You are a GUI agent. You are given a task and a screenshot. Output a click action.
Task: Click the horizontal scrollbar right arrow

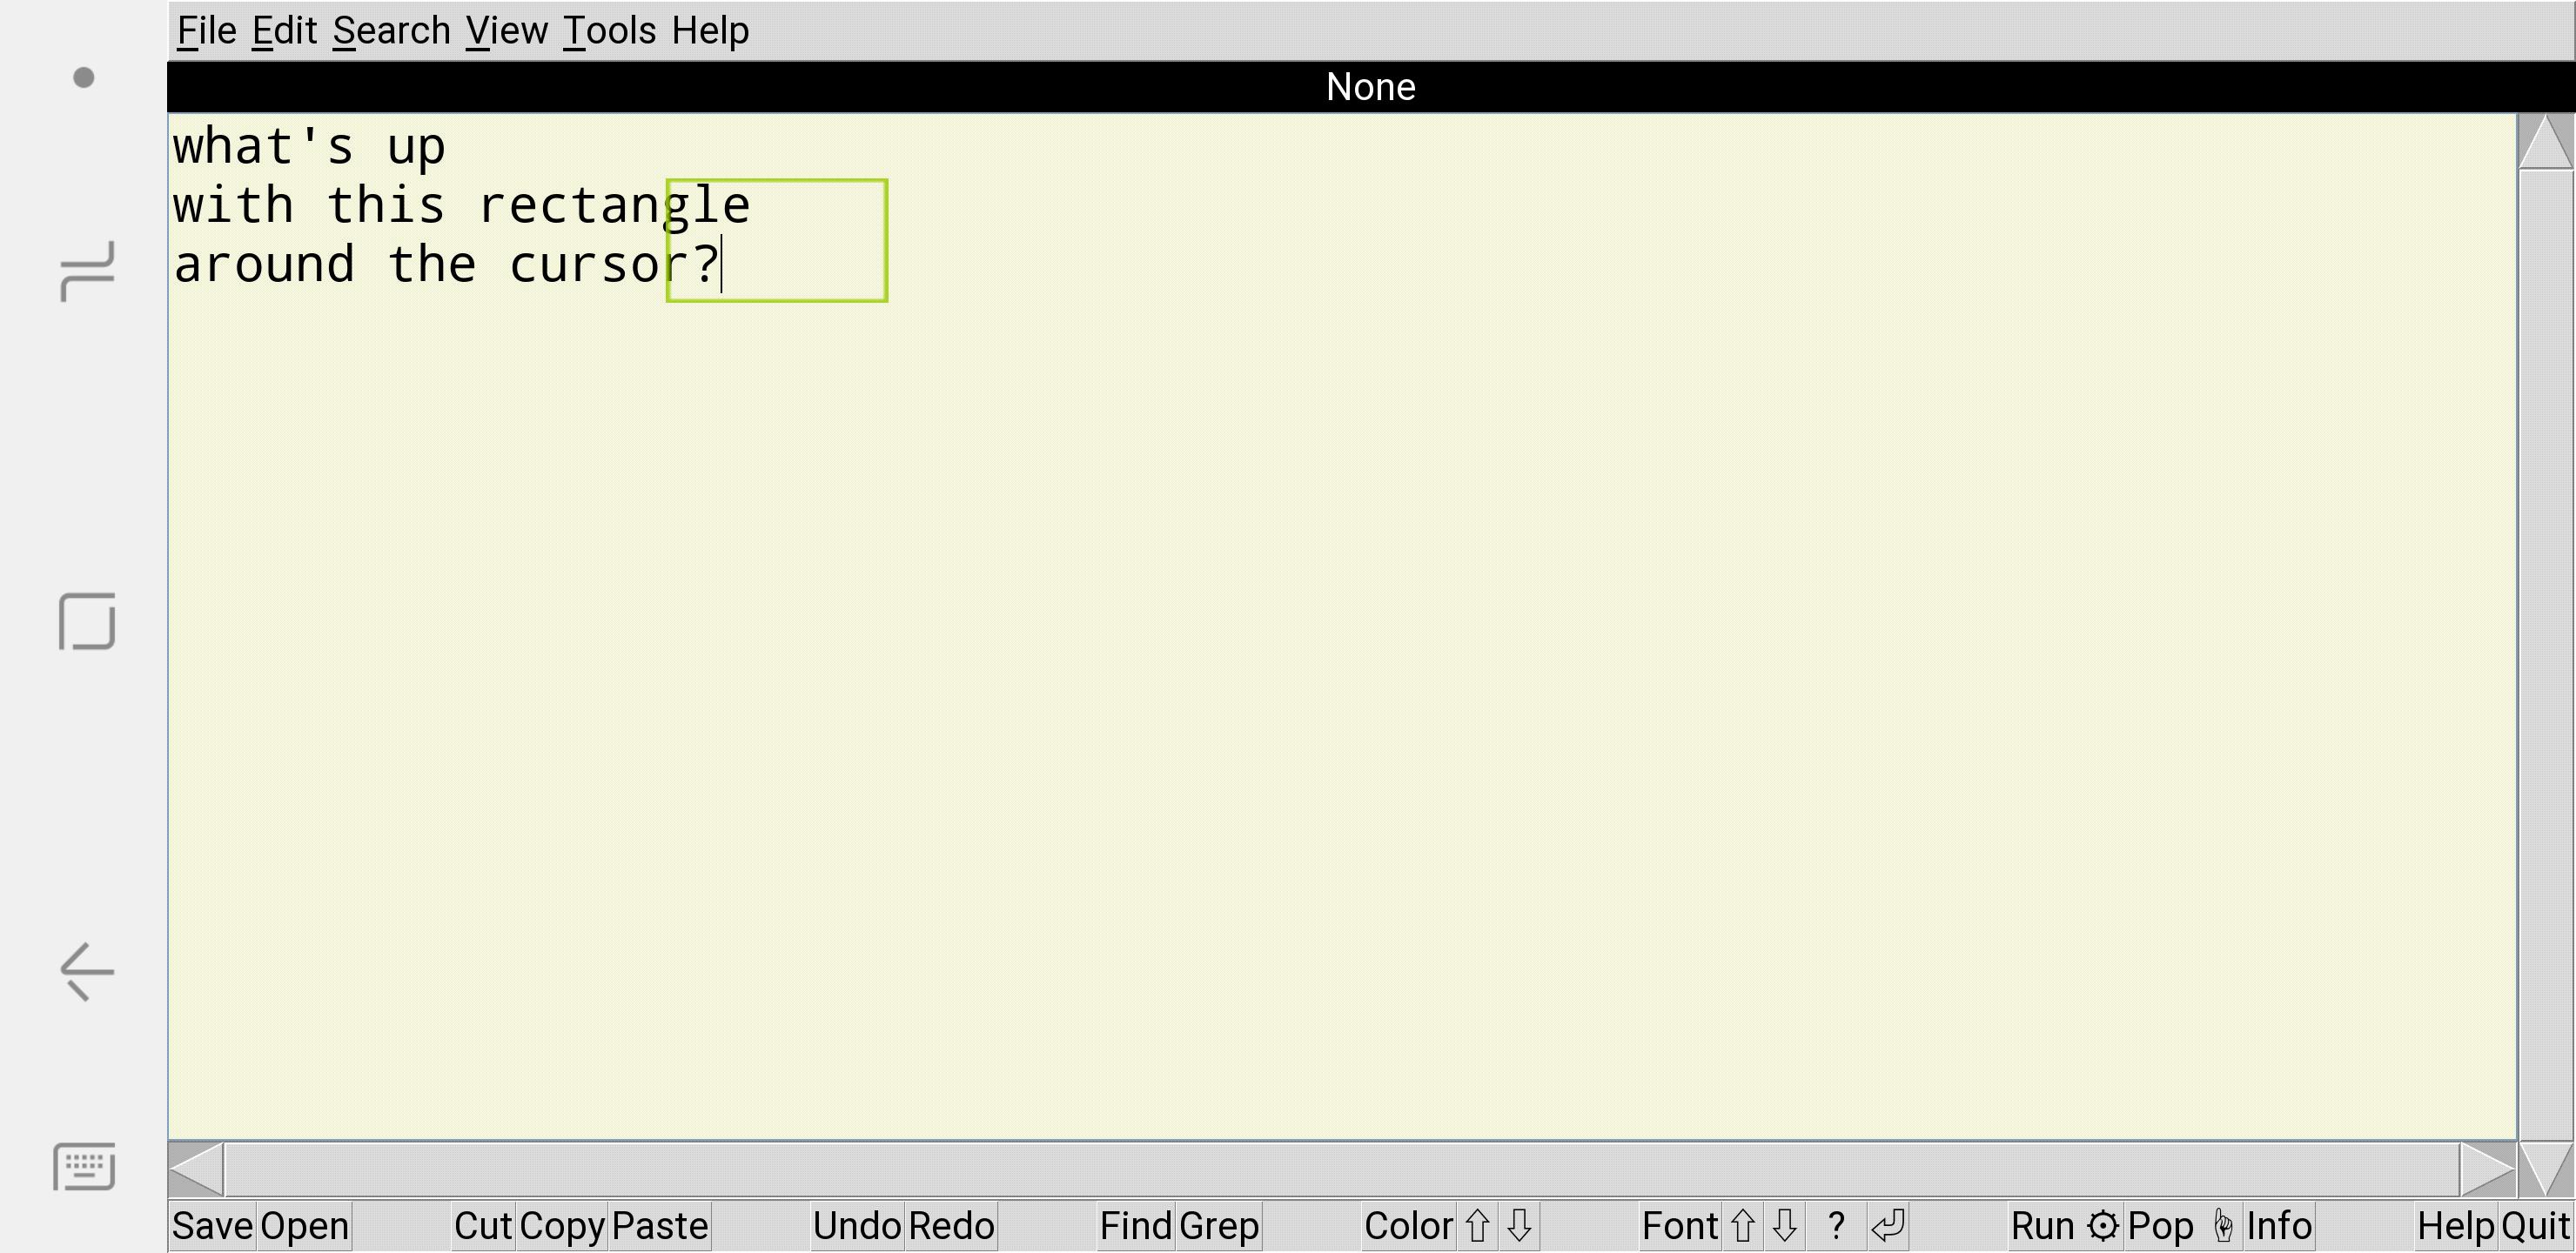point(2487,1169)
